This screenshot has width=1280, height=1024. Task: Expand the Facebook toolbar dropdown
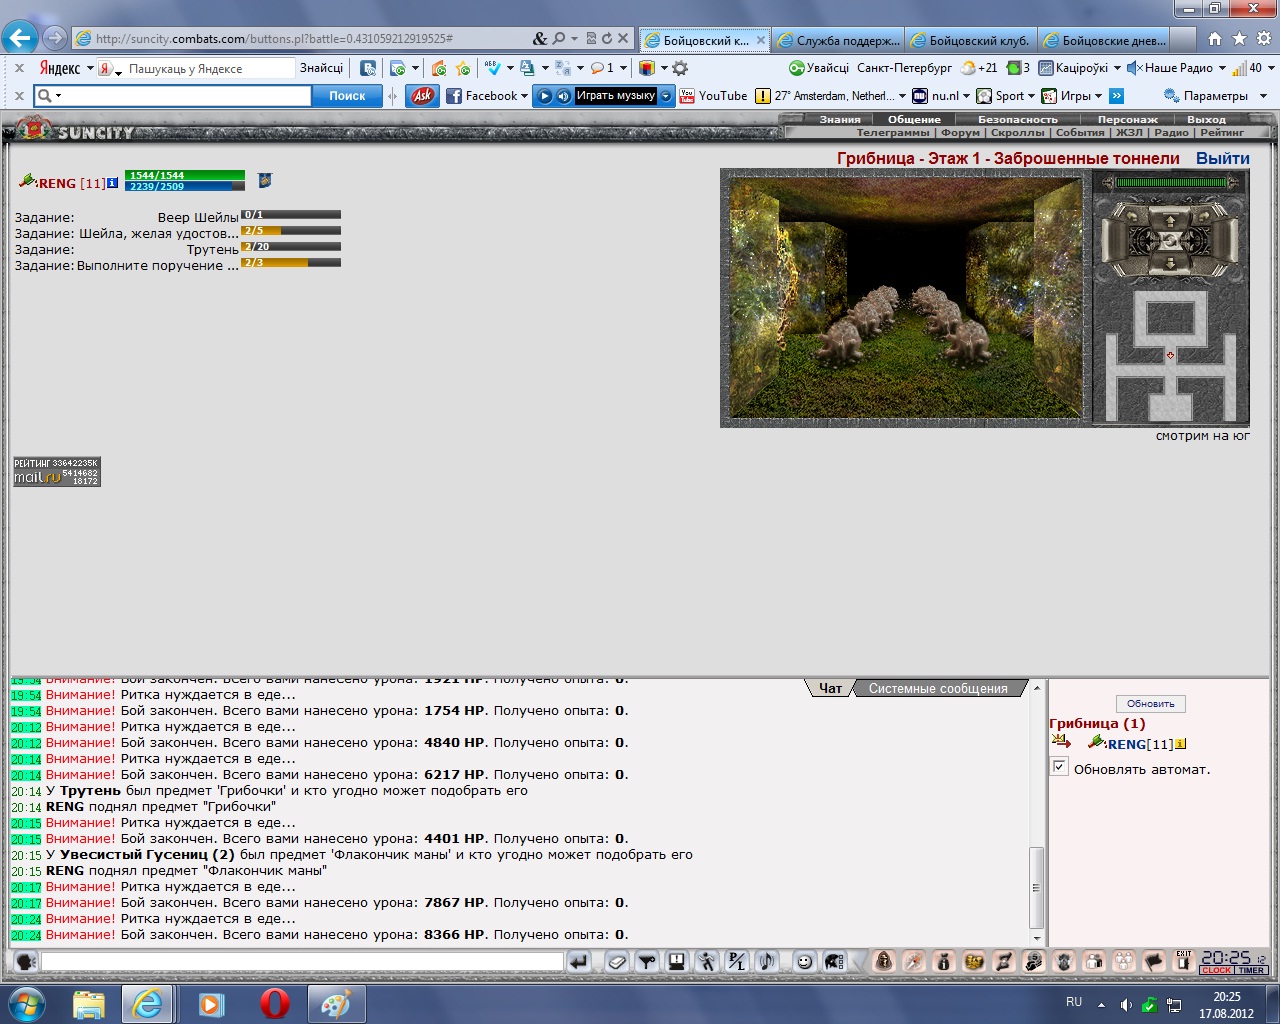[x=524, y=96]
